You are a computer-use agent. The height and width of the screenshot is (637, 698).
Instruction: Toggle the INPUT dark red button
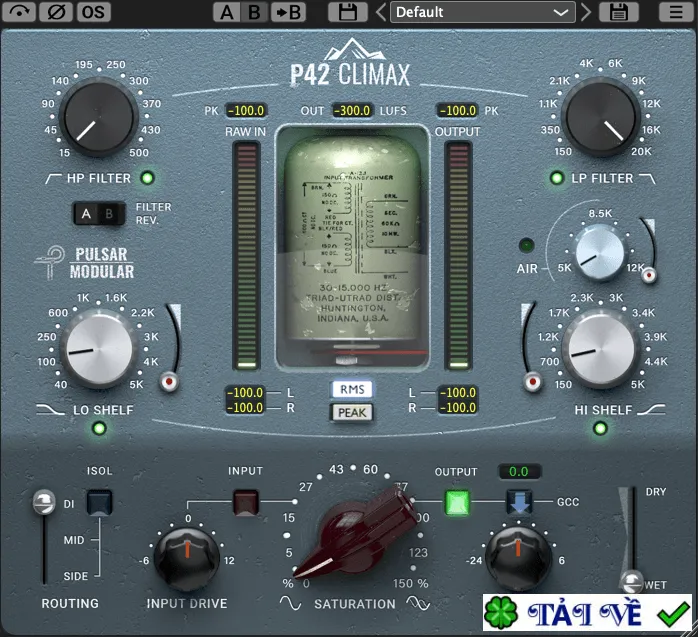(x=246, y=502)
